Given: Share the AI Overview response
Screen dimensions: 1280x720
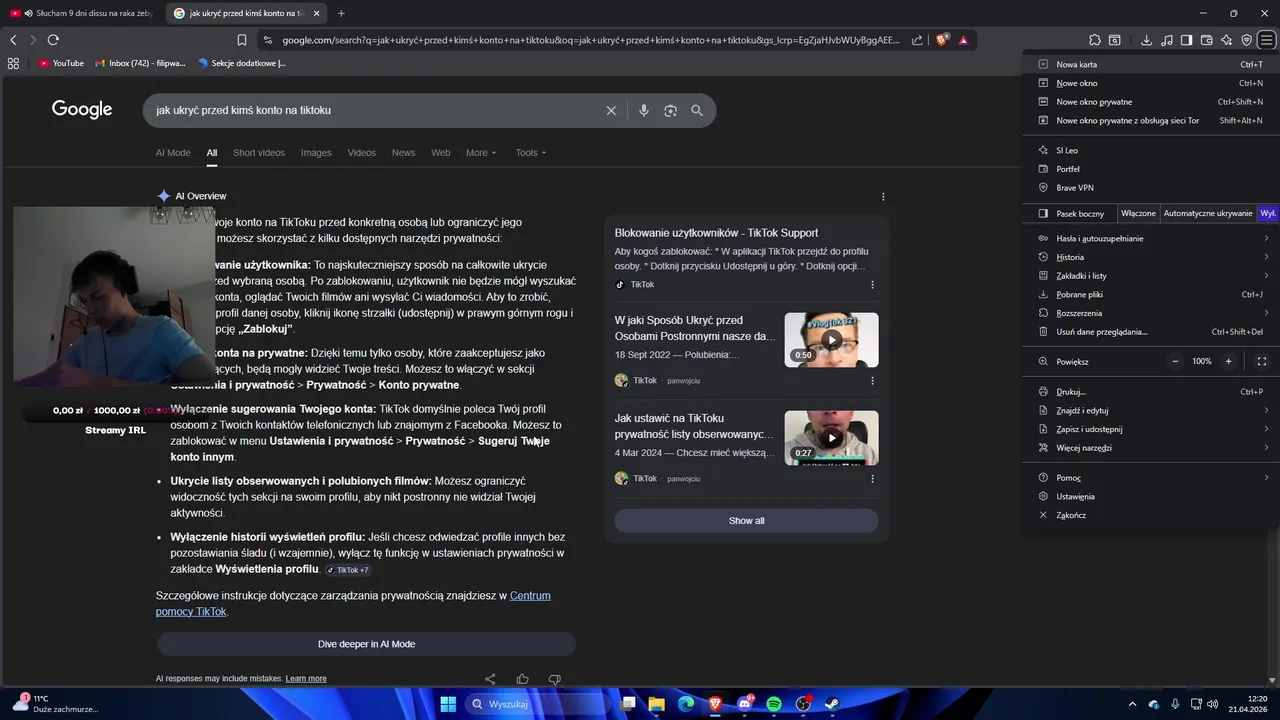Looking at the screenshot, I should tap(490, 679).
